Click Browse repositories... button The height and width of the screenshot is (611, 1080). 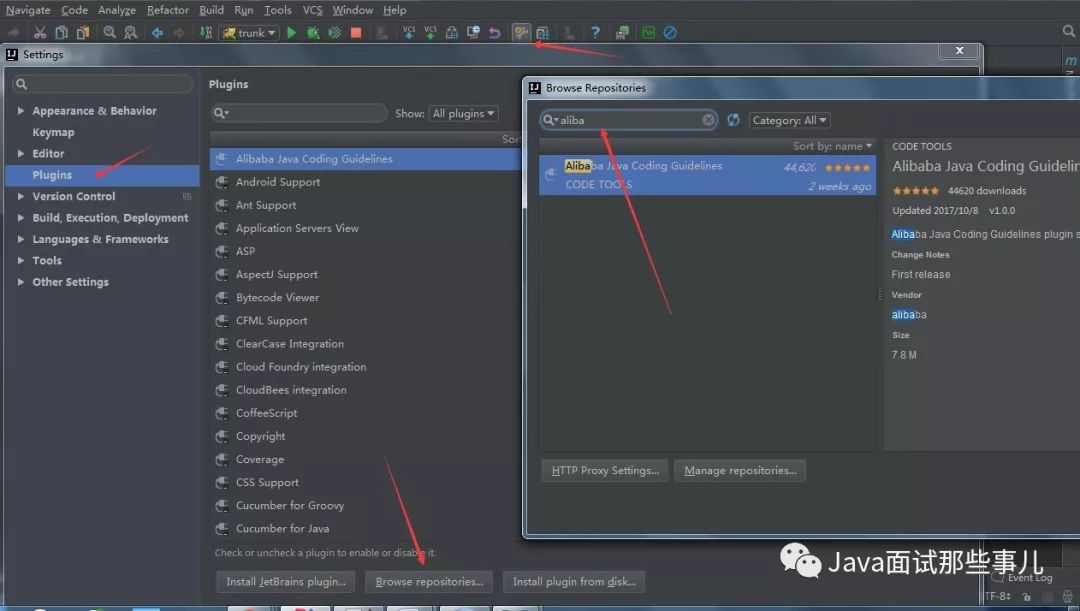[429, 581]
